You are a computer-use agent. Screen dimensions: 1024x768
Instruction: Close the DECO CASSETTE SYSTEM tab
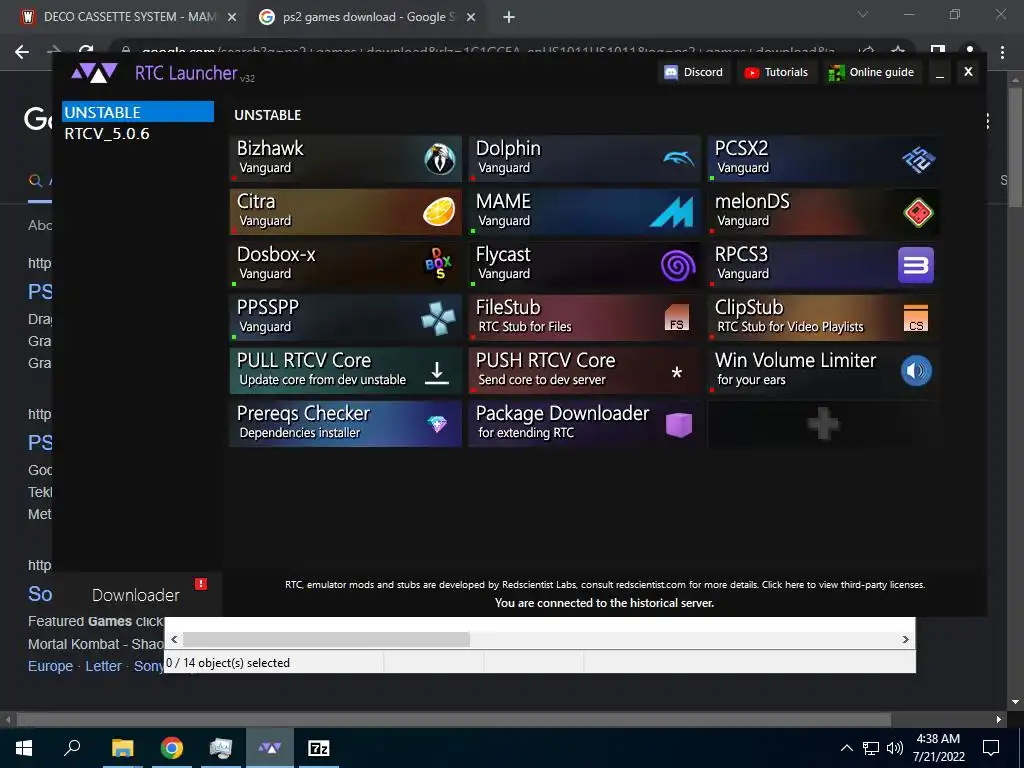(x=232, y=18)
